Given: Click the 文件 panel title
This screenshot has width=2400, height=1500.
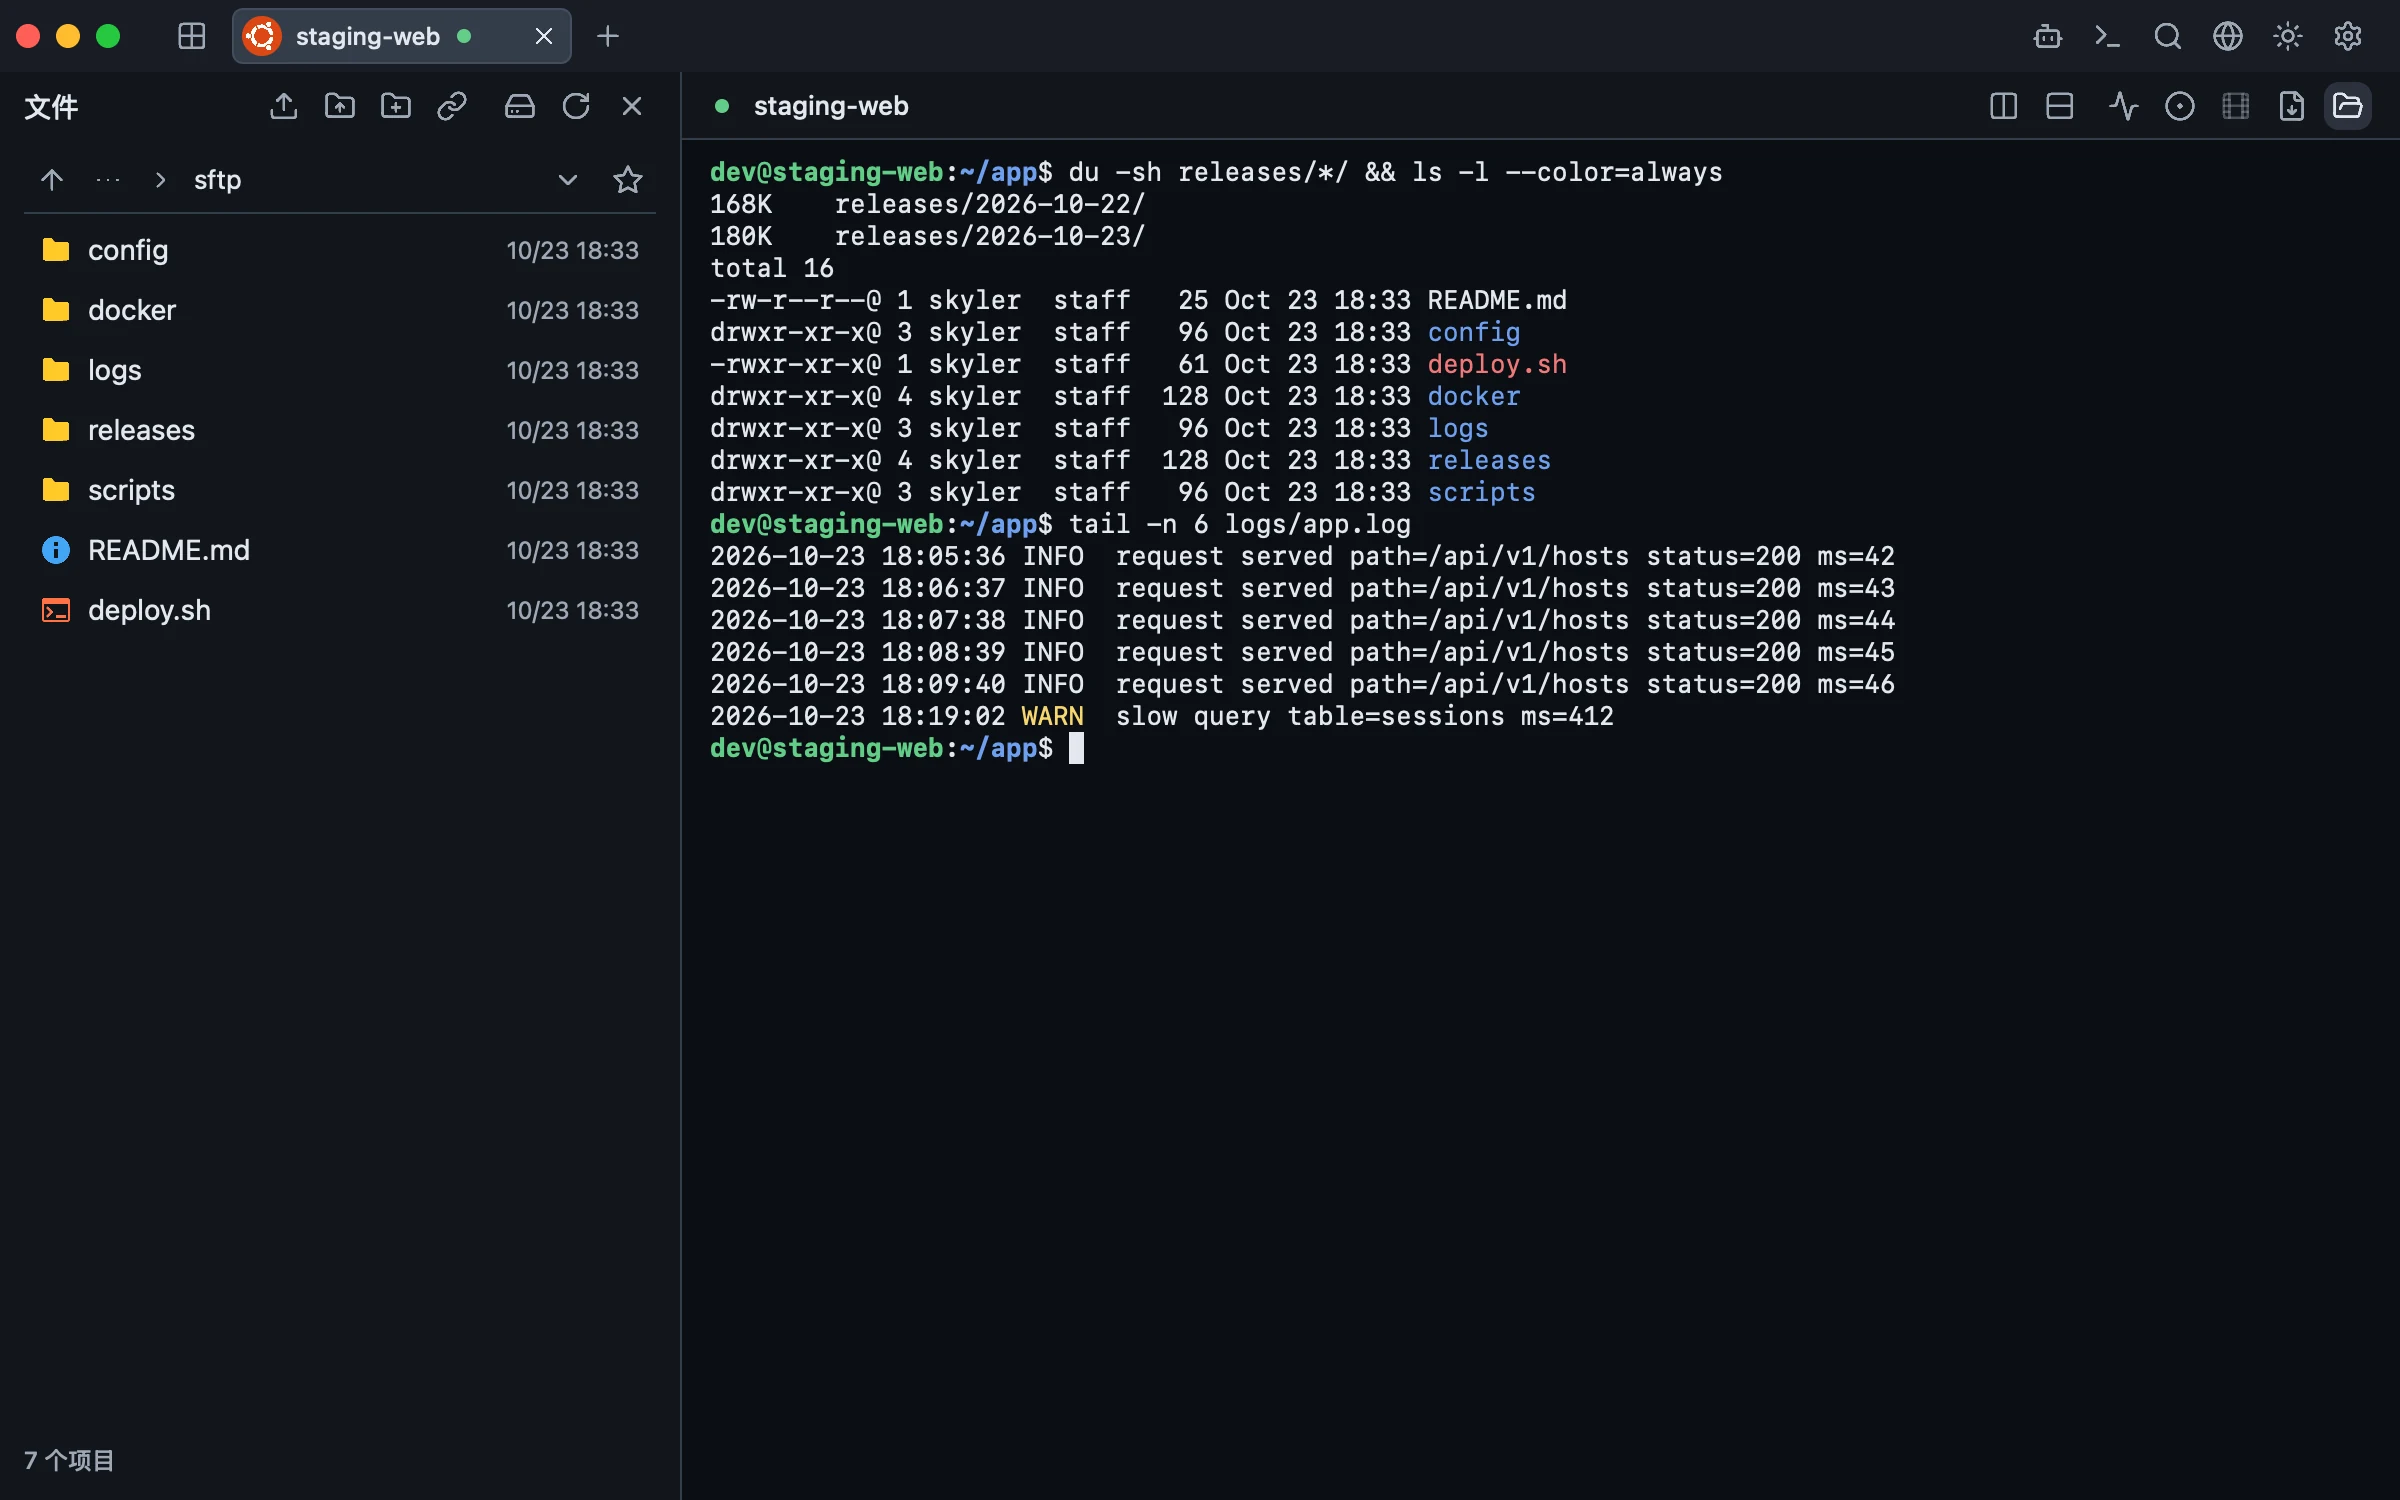Looking at the screenshot, I should [x=51, y=106].
